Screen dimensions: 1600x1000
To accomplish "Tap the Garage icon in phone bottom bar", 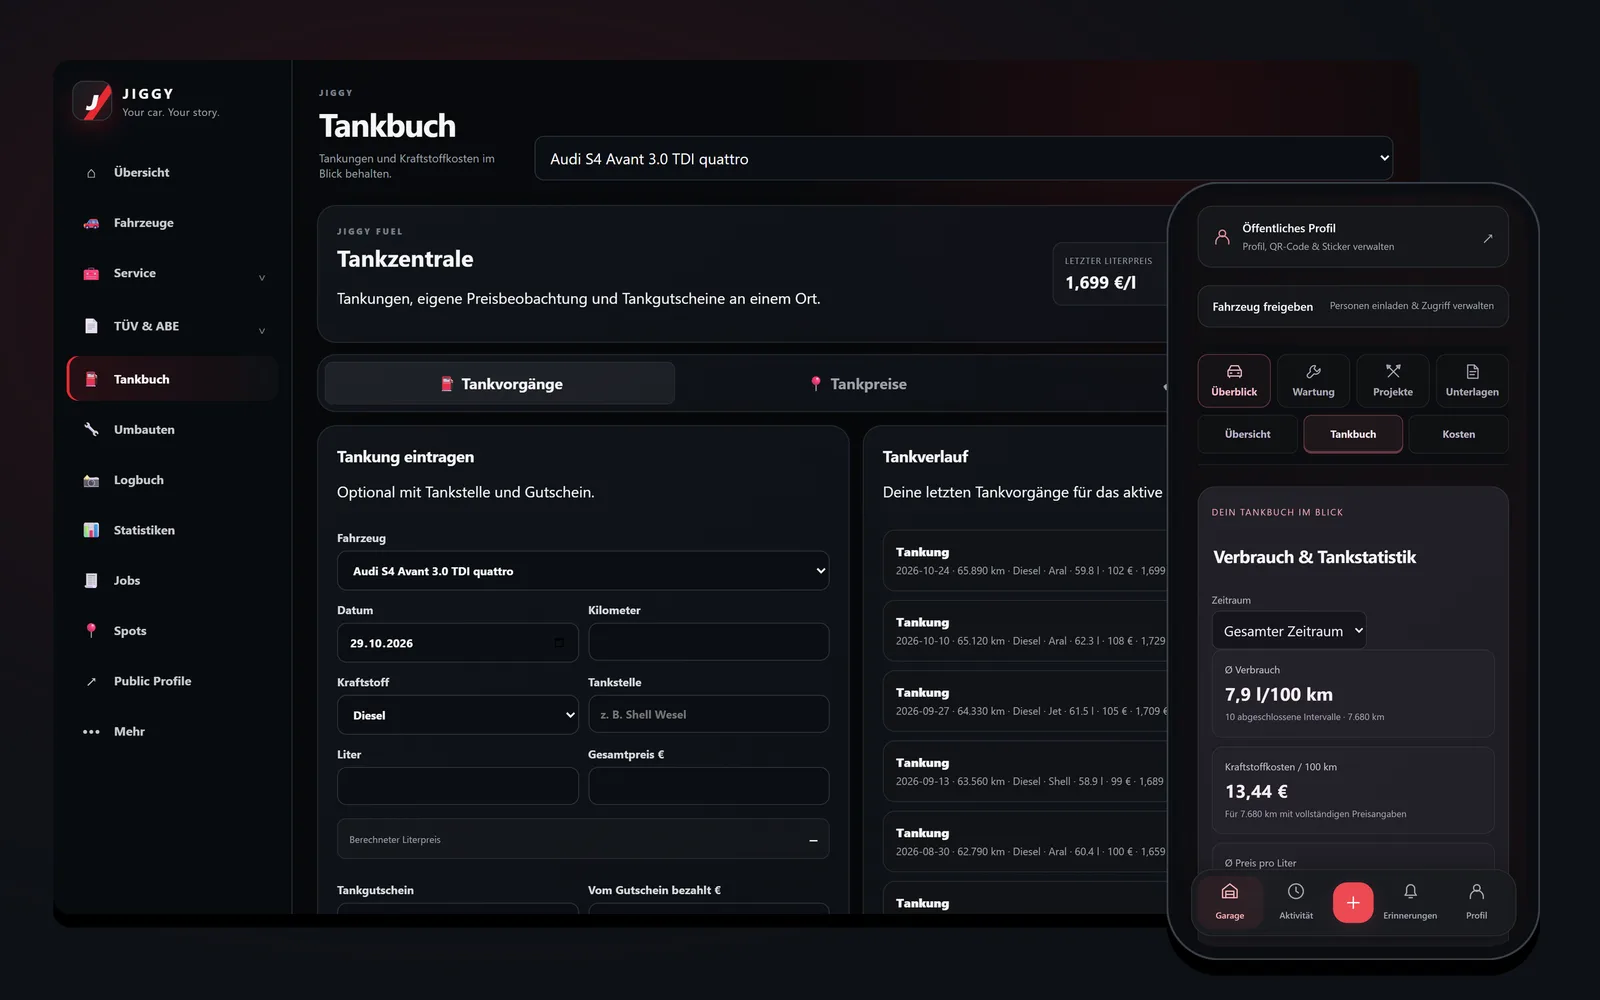I will tap(1230, 892).
